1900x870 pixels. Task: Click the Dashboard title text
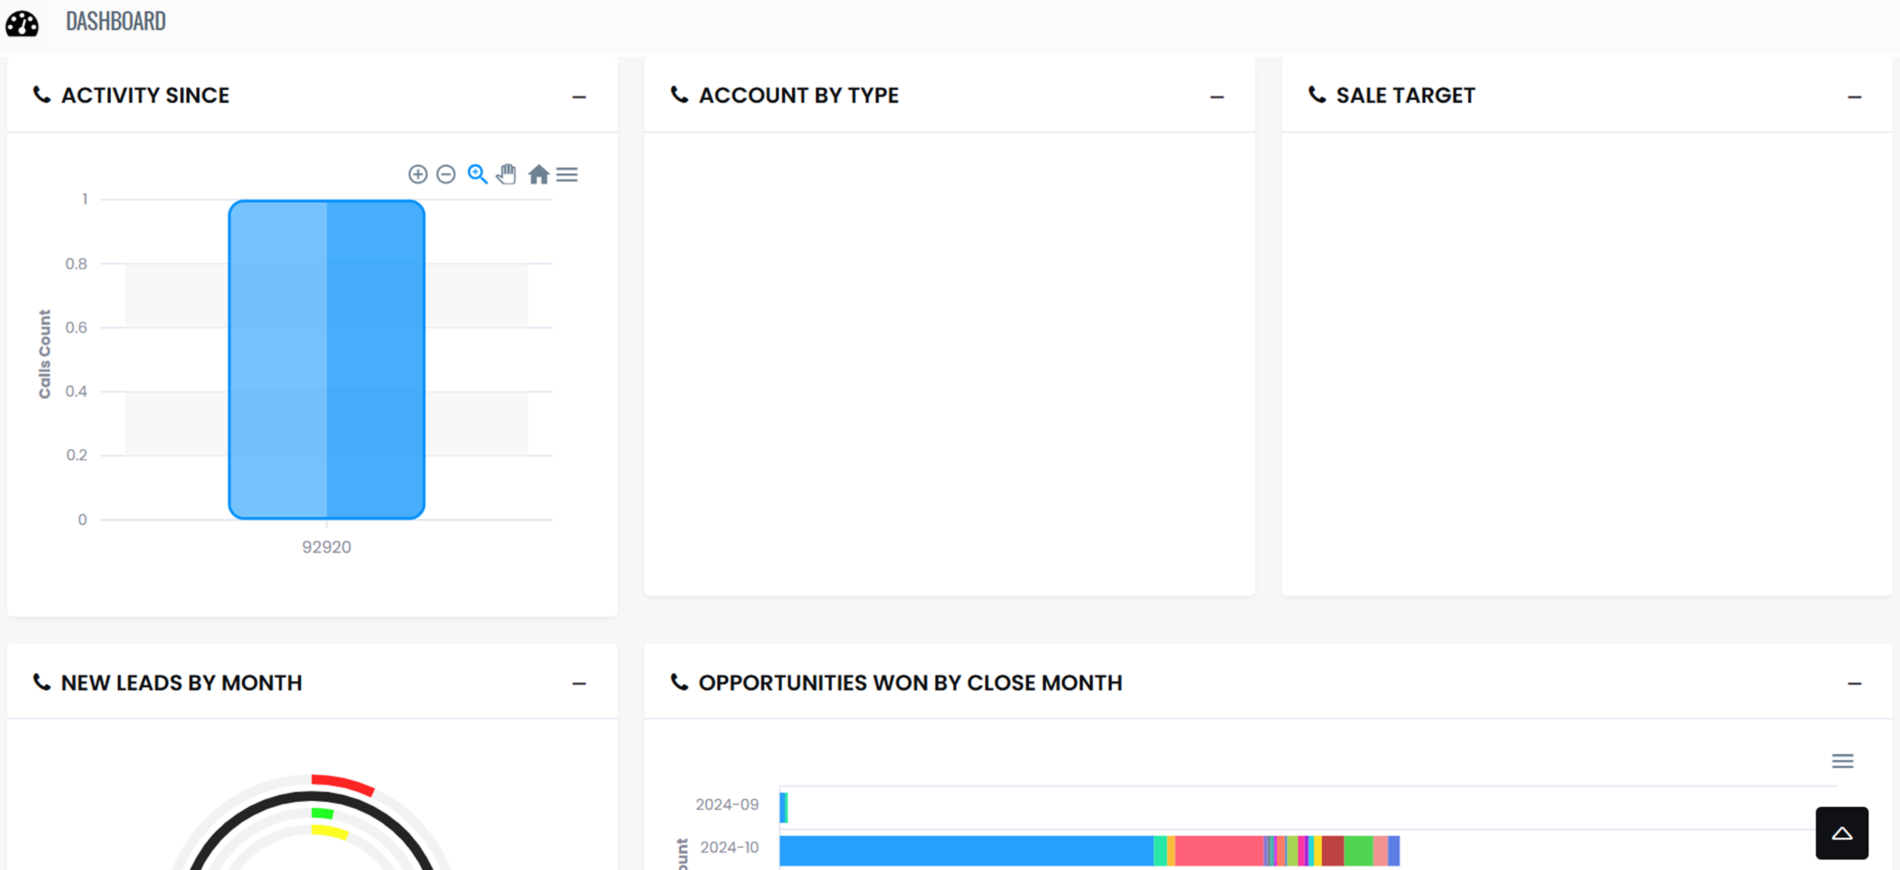[116, 21]
